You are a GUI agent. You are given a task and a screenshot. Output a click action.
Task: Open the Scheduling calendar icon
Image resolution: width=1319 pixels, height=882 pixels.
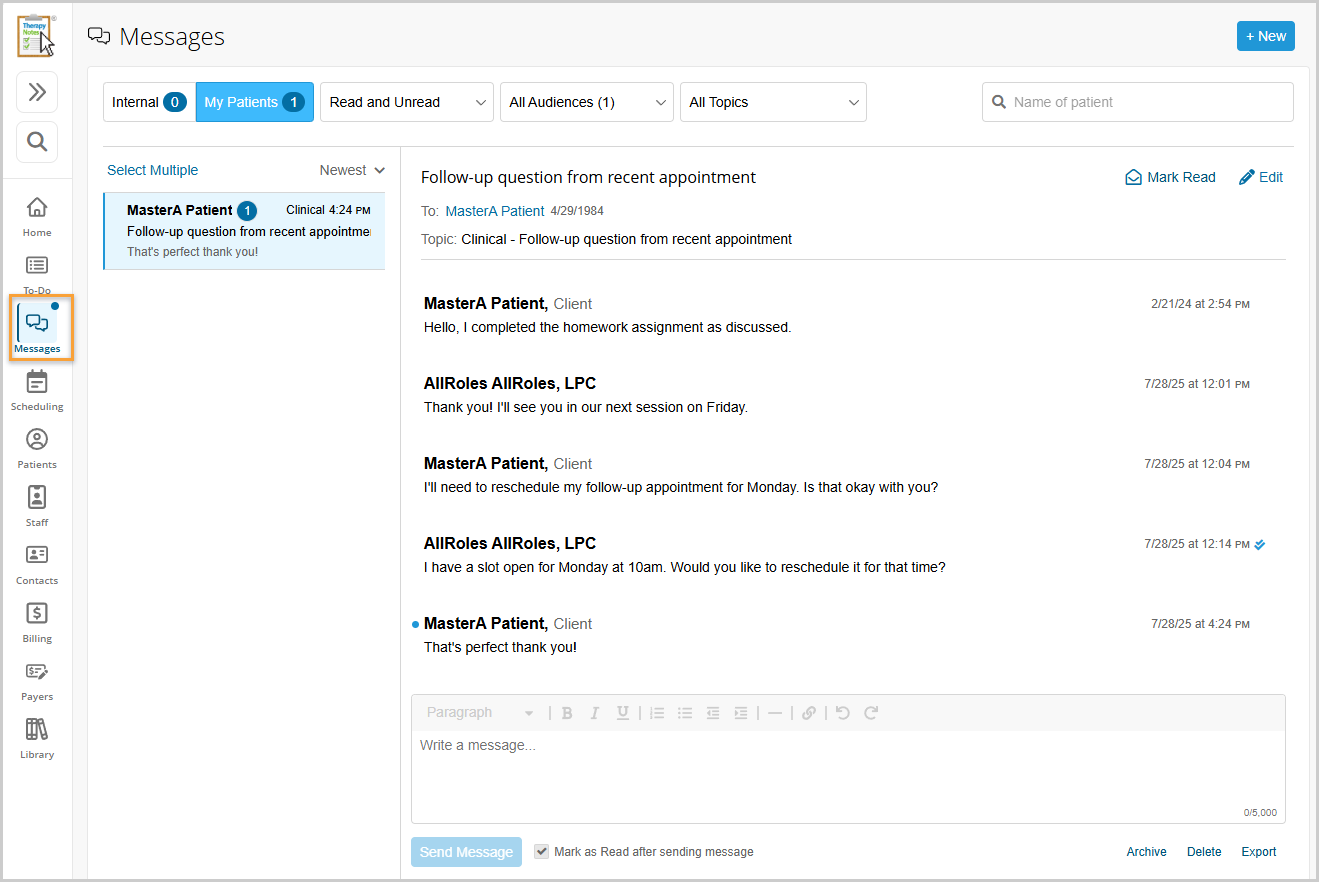point(36,390)
